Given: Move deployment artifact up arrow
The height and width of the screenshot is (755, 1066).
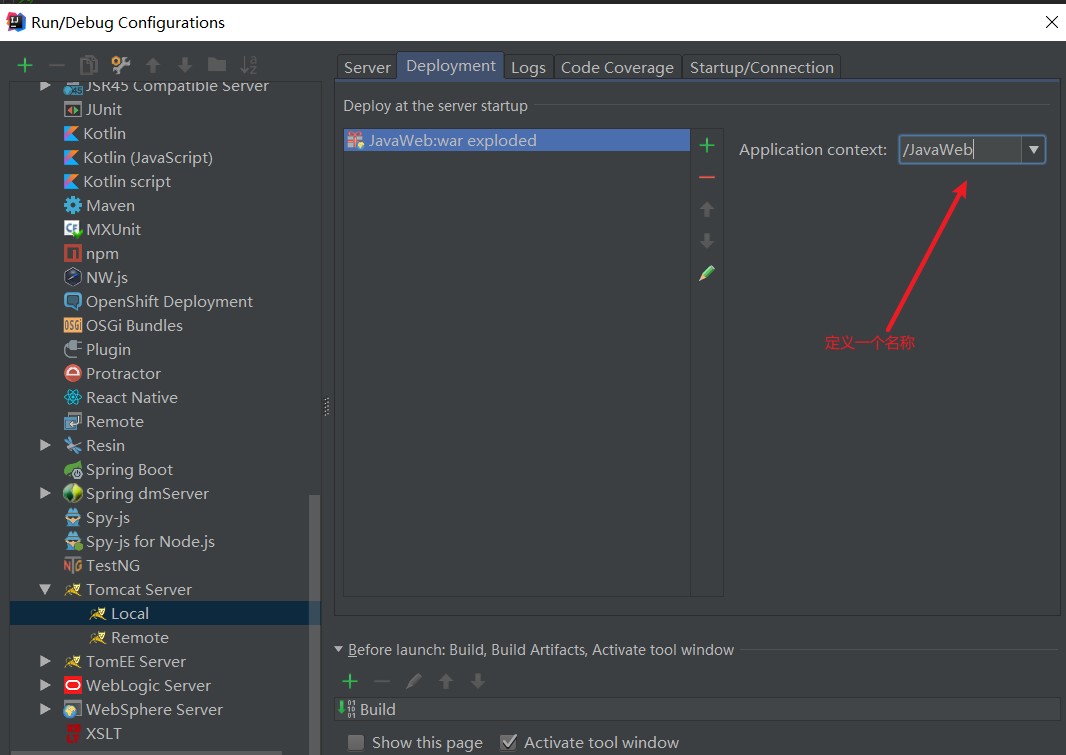Looking at the screenshot, I should (x=707, y=209).
